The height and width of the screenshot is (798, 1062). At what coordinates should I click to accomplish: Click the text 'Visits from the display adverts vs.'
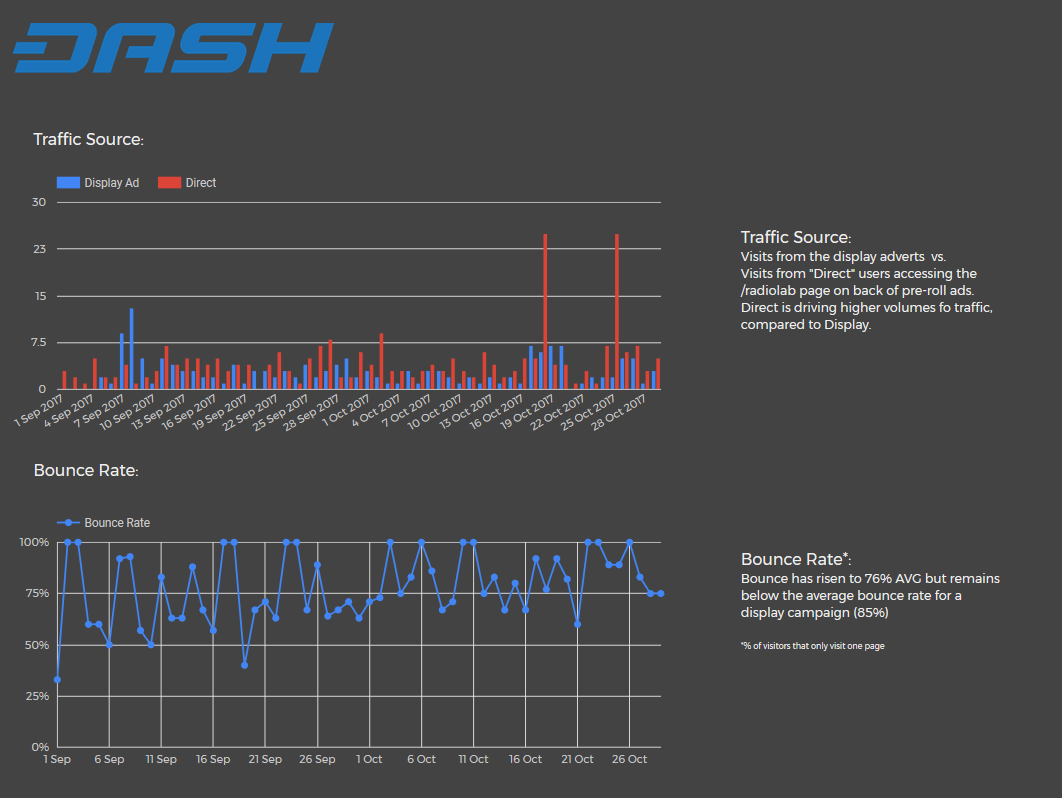(843, 257)
